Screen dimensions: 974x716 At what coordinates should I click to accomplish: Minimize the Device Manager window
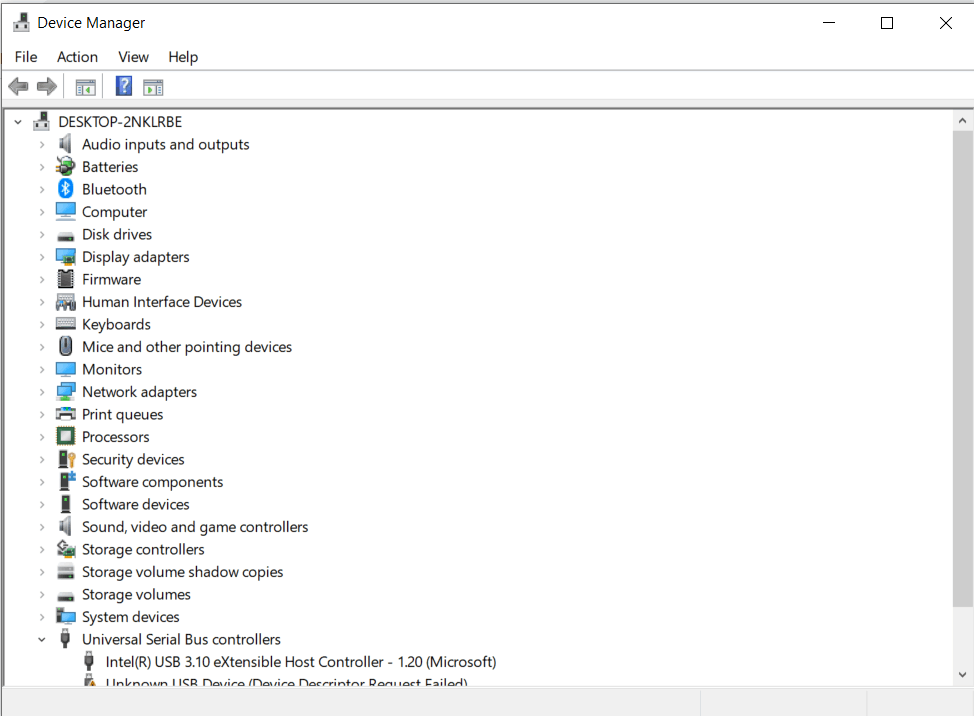pyautogui.click(x=829, y=23)
